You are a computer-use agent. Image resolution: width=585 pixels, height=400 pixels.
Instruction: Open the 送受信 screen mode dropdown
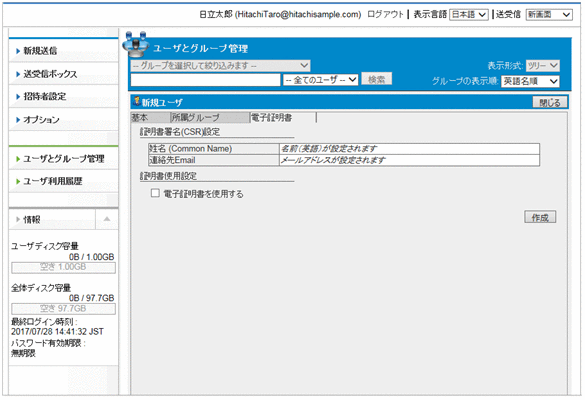click(x=549, y=15)
